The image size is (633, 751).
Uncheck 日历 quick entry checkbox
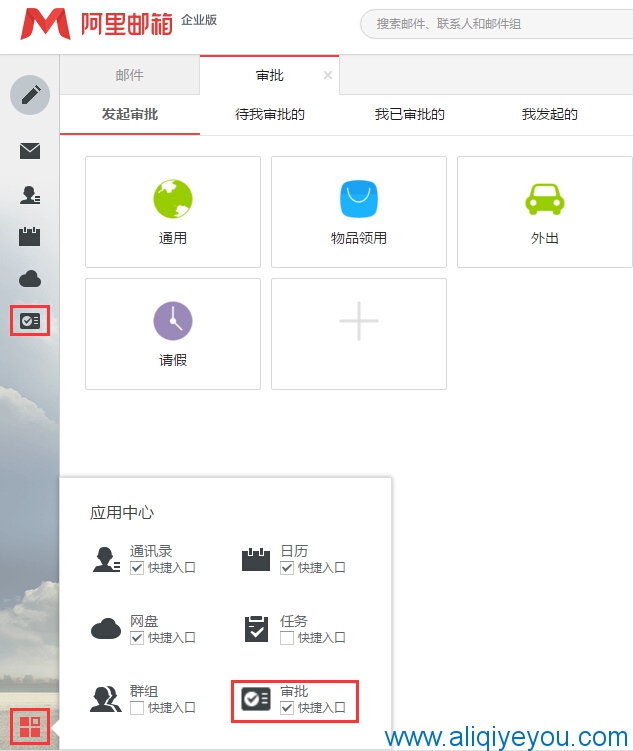click(x=287, y=568)
